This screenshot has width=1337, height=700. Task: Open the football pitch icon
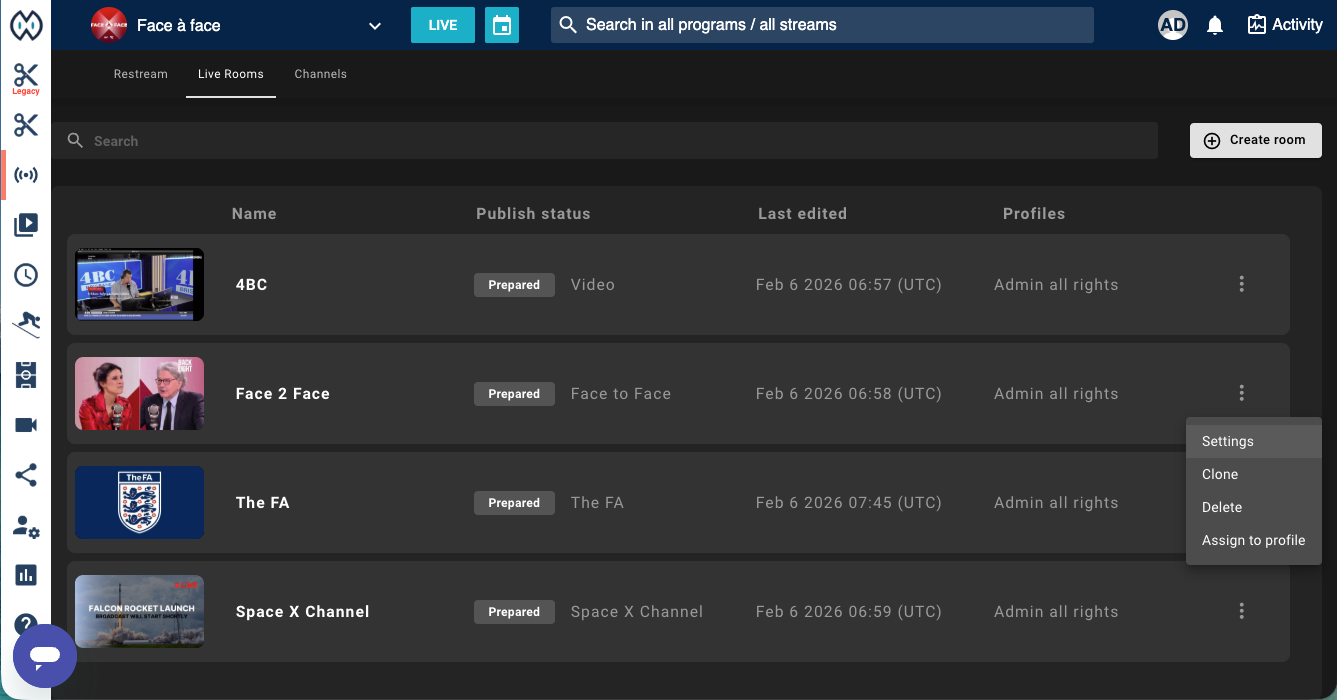pos(26,375)
